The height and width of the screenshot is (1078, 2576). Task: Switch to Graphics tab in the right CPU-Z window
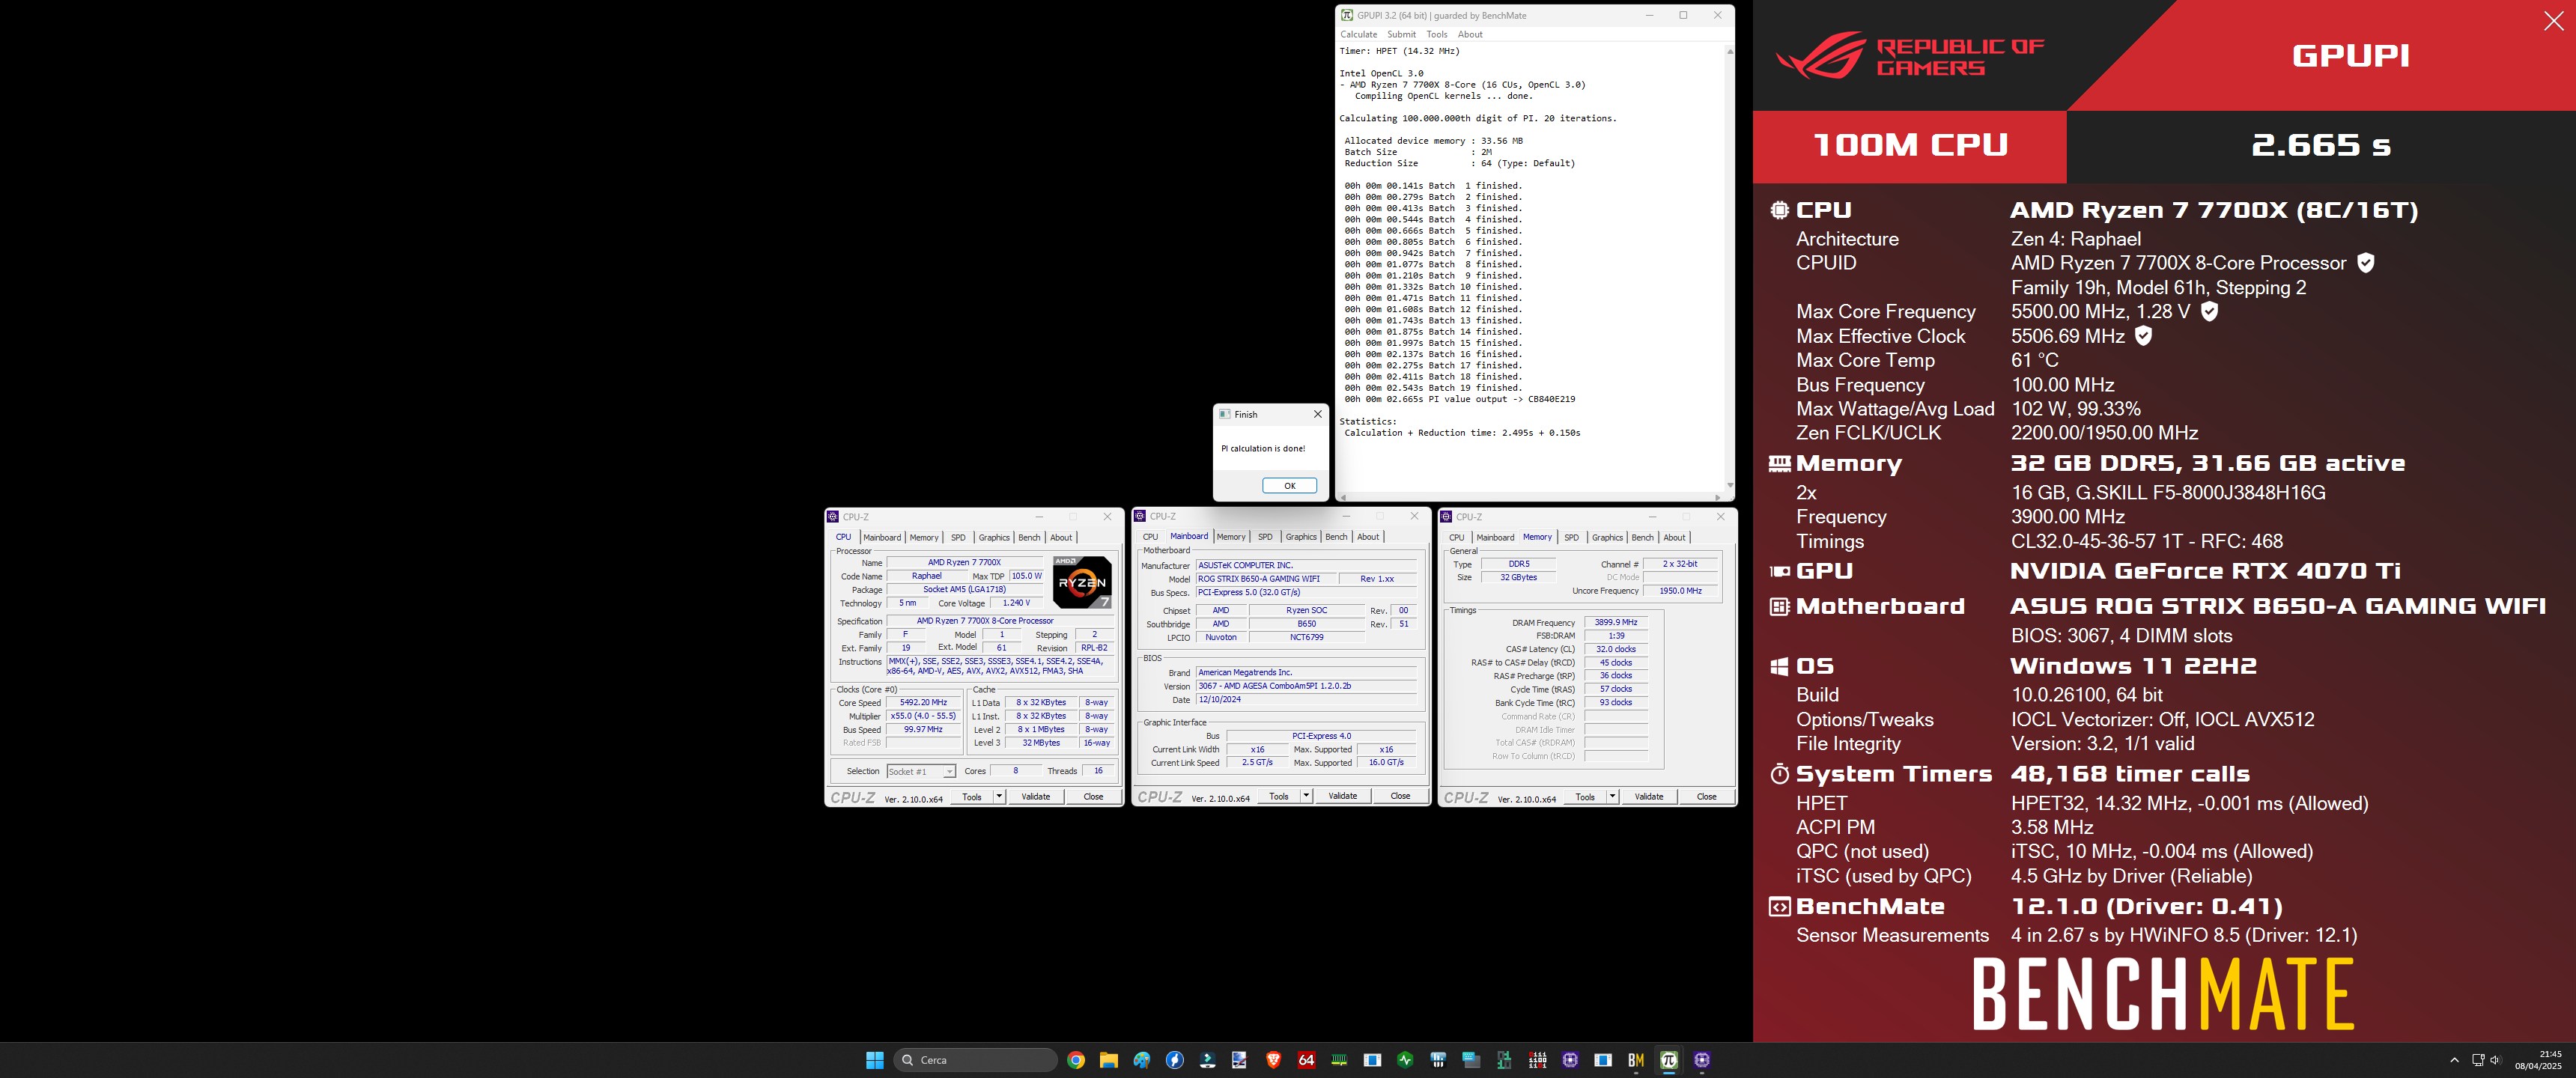click(1607, 537)
